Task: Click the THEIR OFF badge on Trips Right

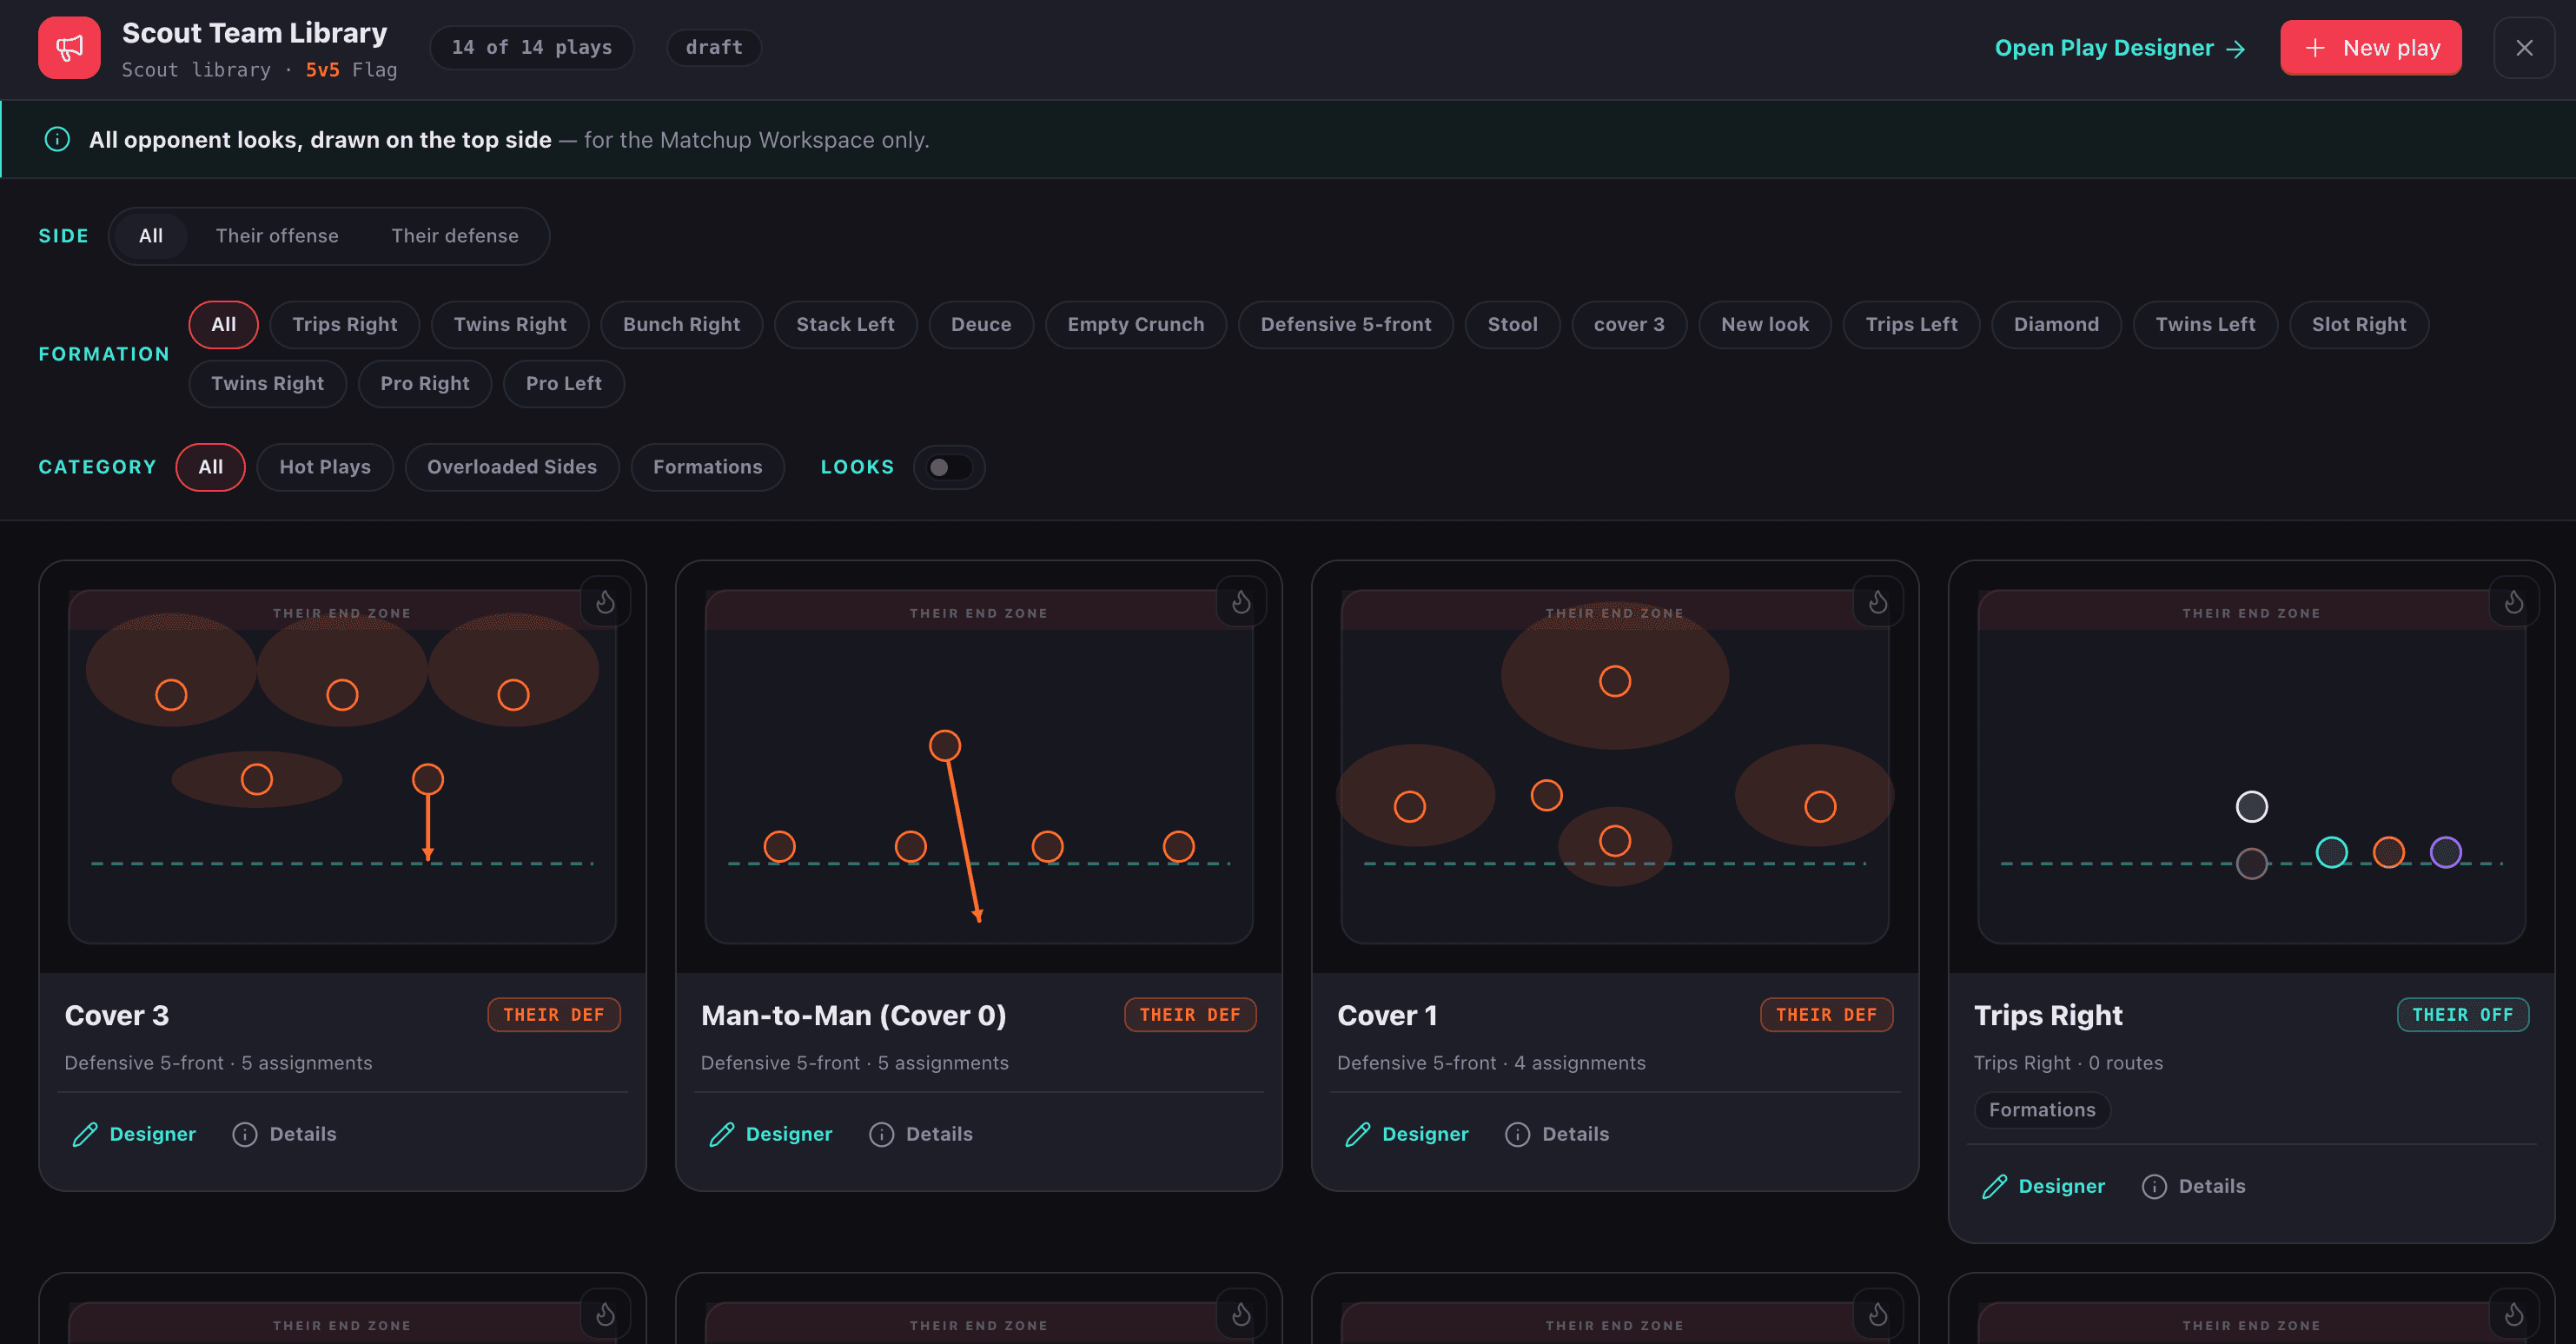Action: [2463, 1015]
